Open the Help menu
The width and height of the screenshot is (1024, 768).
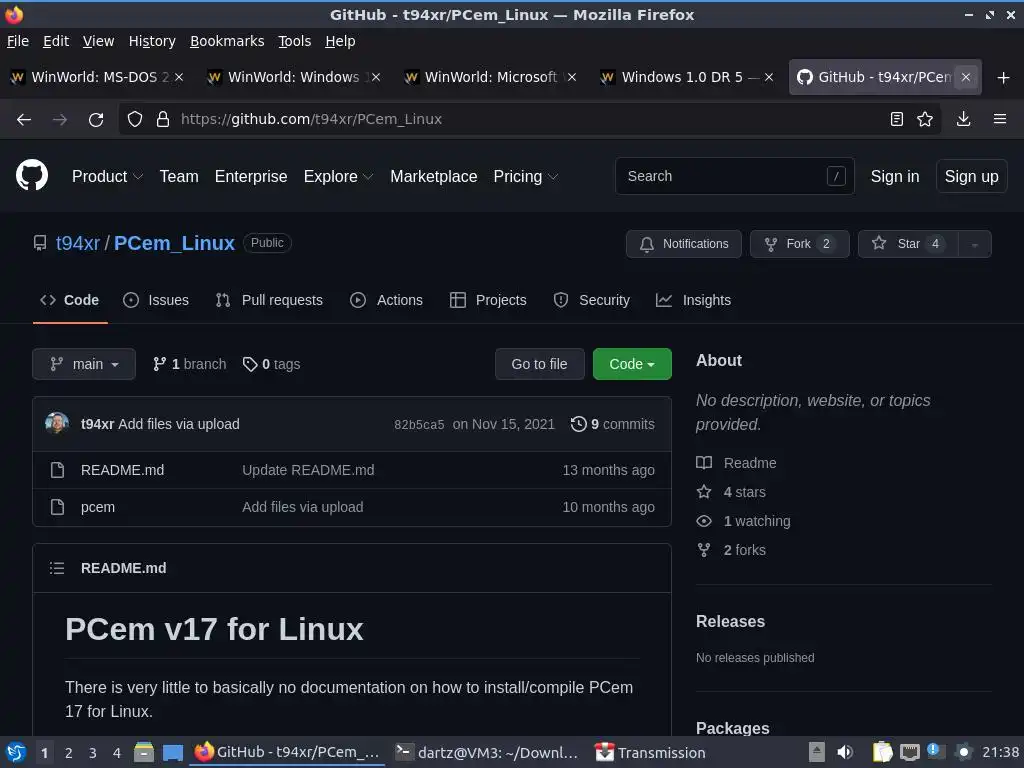(340, 41)
